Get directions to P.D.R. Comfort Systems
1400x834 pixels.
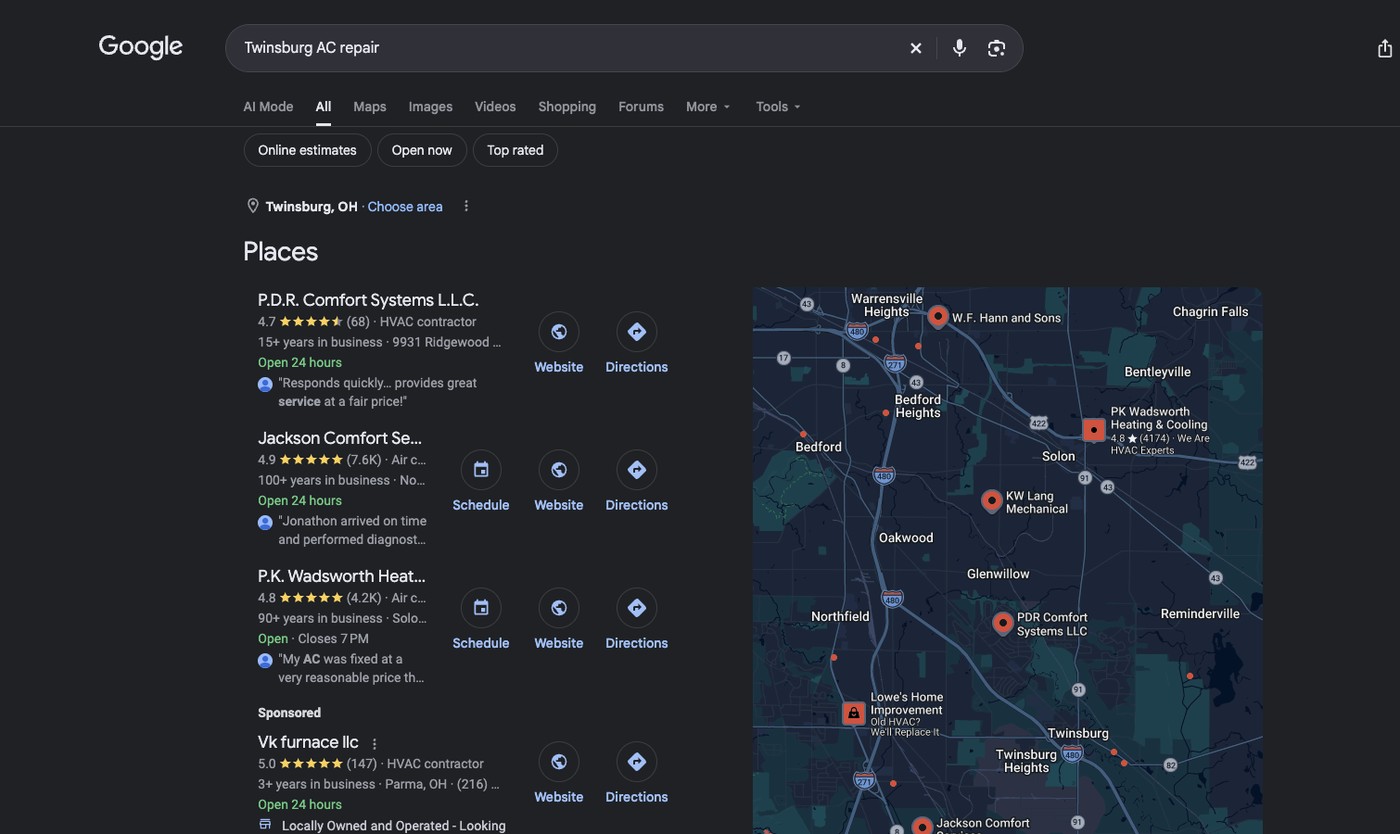(x=637, y=332)
